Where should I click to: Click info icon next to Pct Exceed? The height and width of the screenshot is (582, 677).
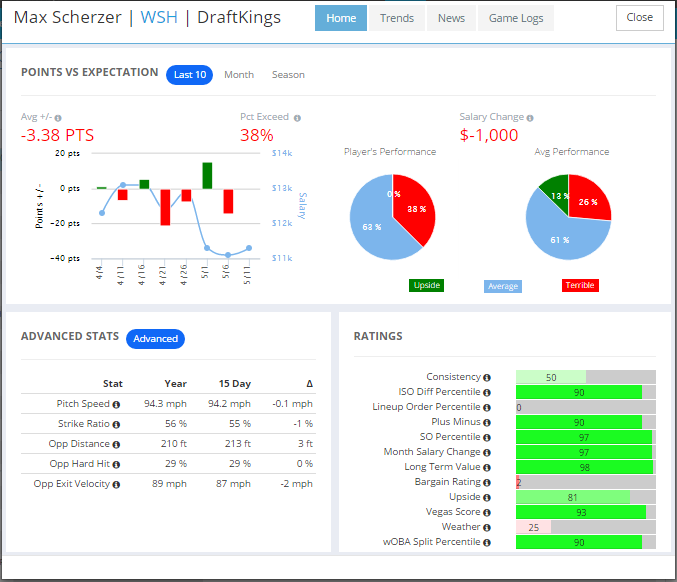click(x=297, y=118)
